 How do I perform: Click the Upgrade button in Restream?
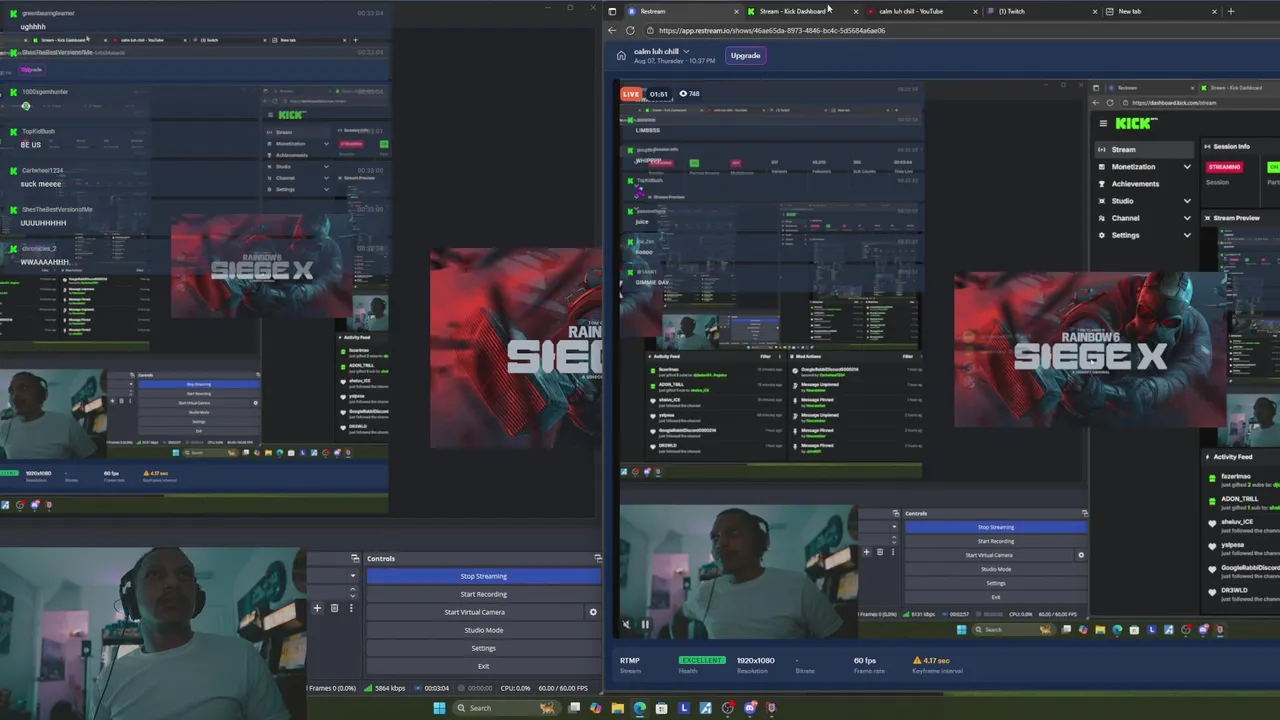pyautogui.click(x=745, y=55)
